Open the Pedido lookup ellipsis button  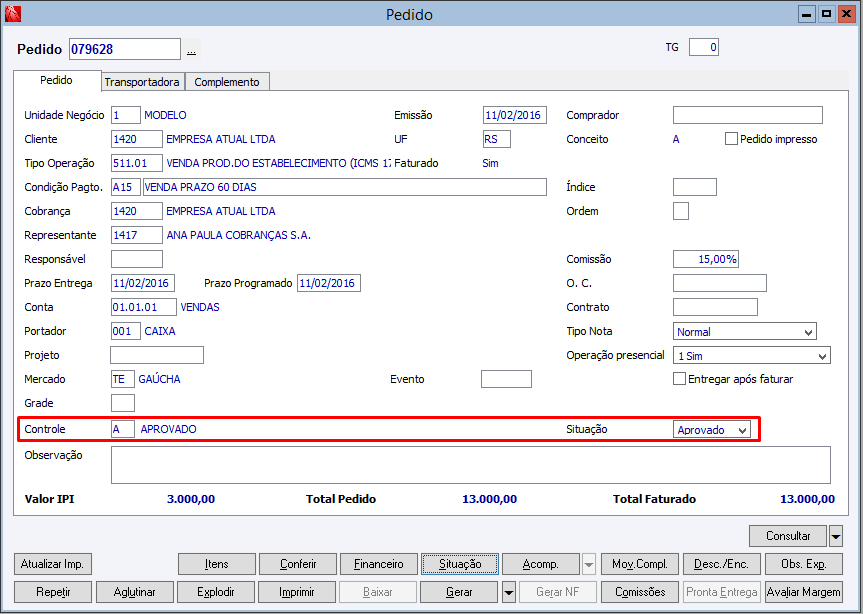(191, 50)
